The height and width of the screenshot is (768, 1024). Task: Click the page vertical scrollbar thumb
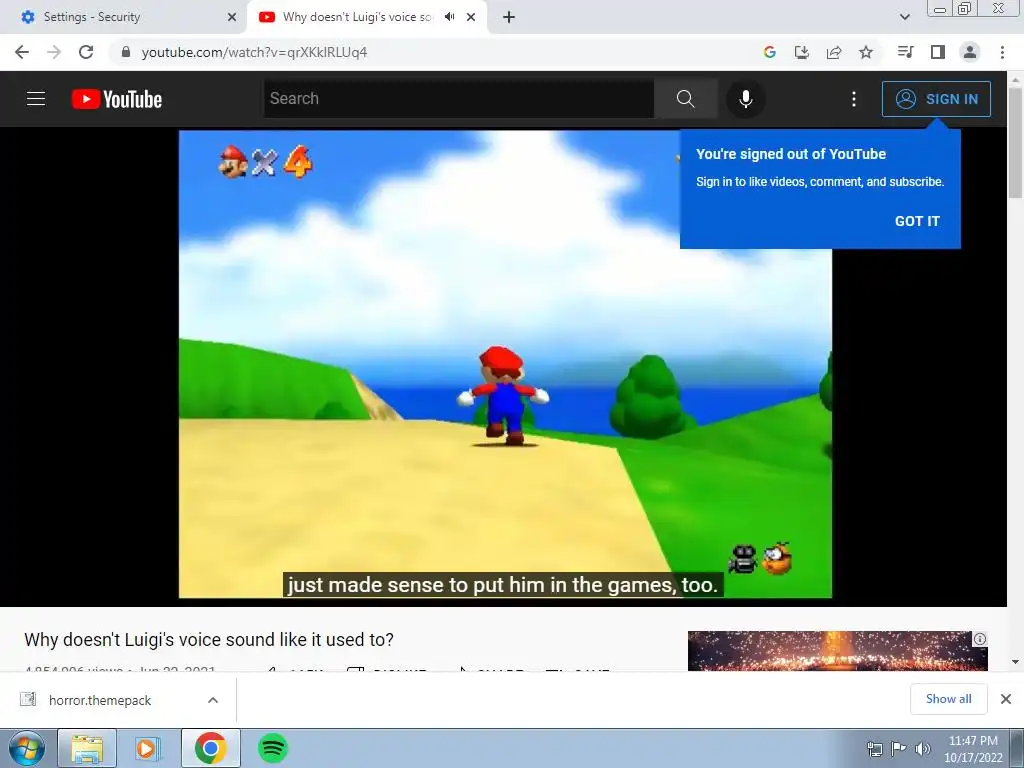tap(1015, 142)
